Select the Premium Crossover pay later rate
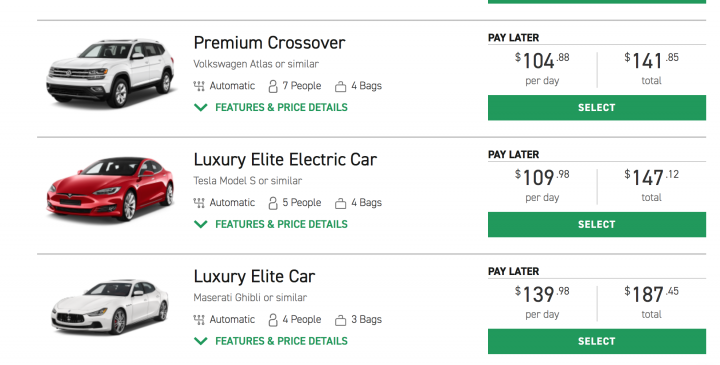Viewport: 720px width, 365px height. pyautogui.click(x=596, y=108)
